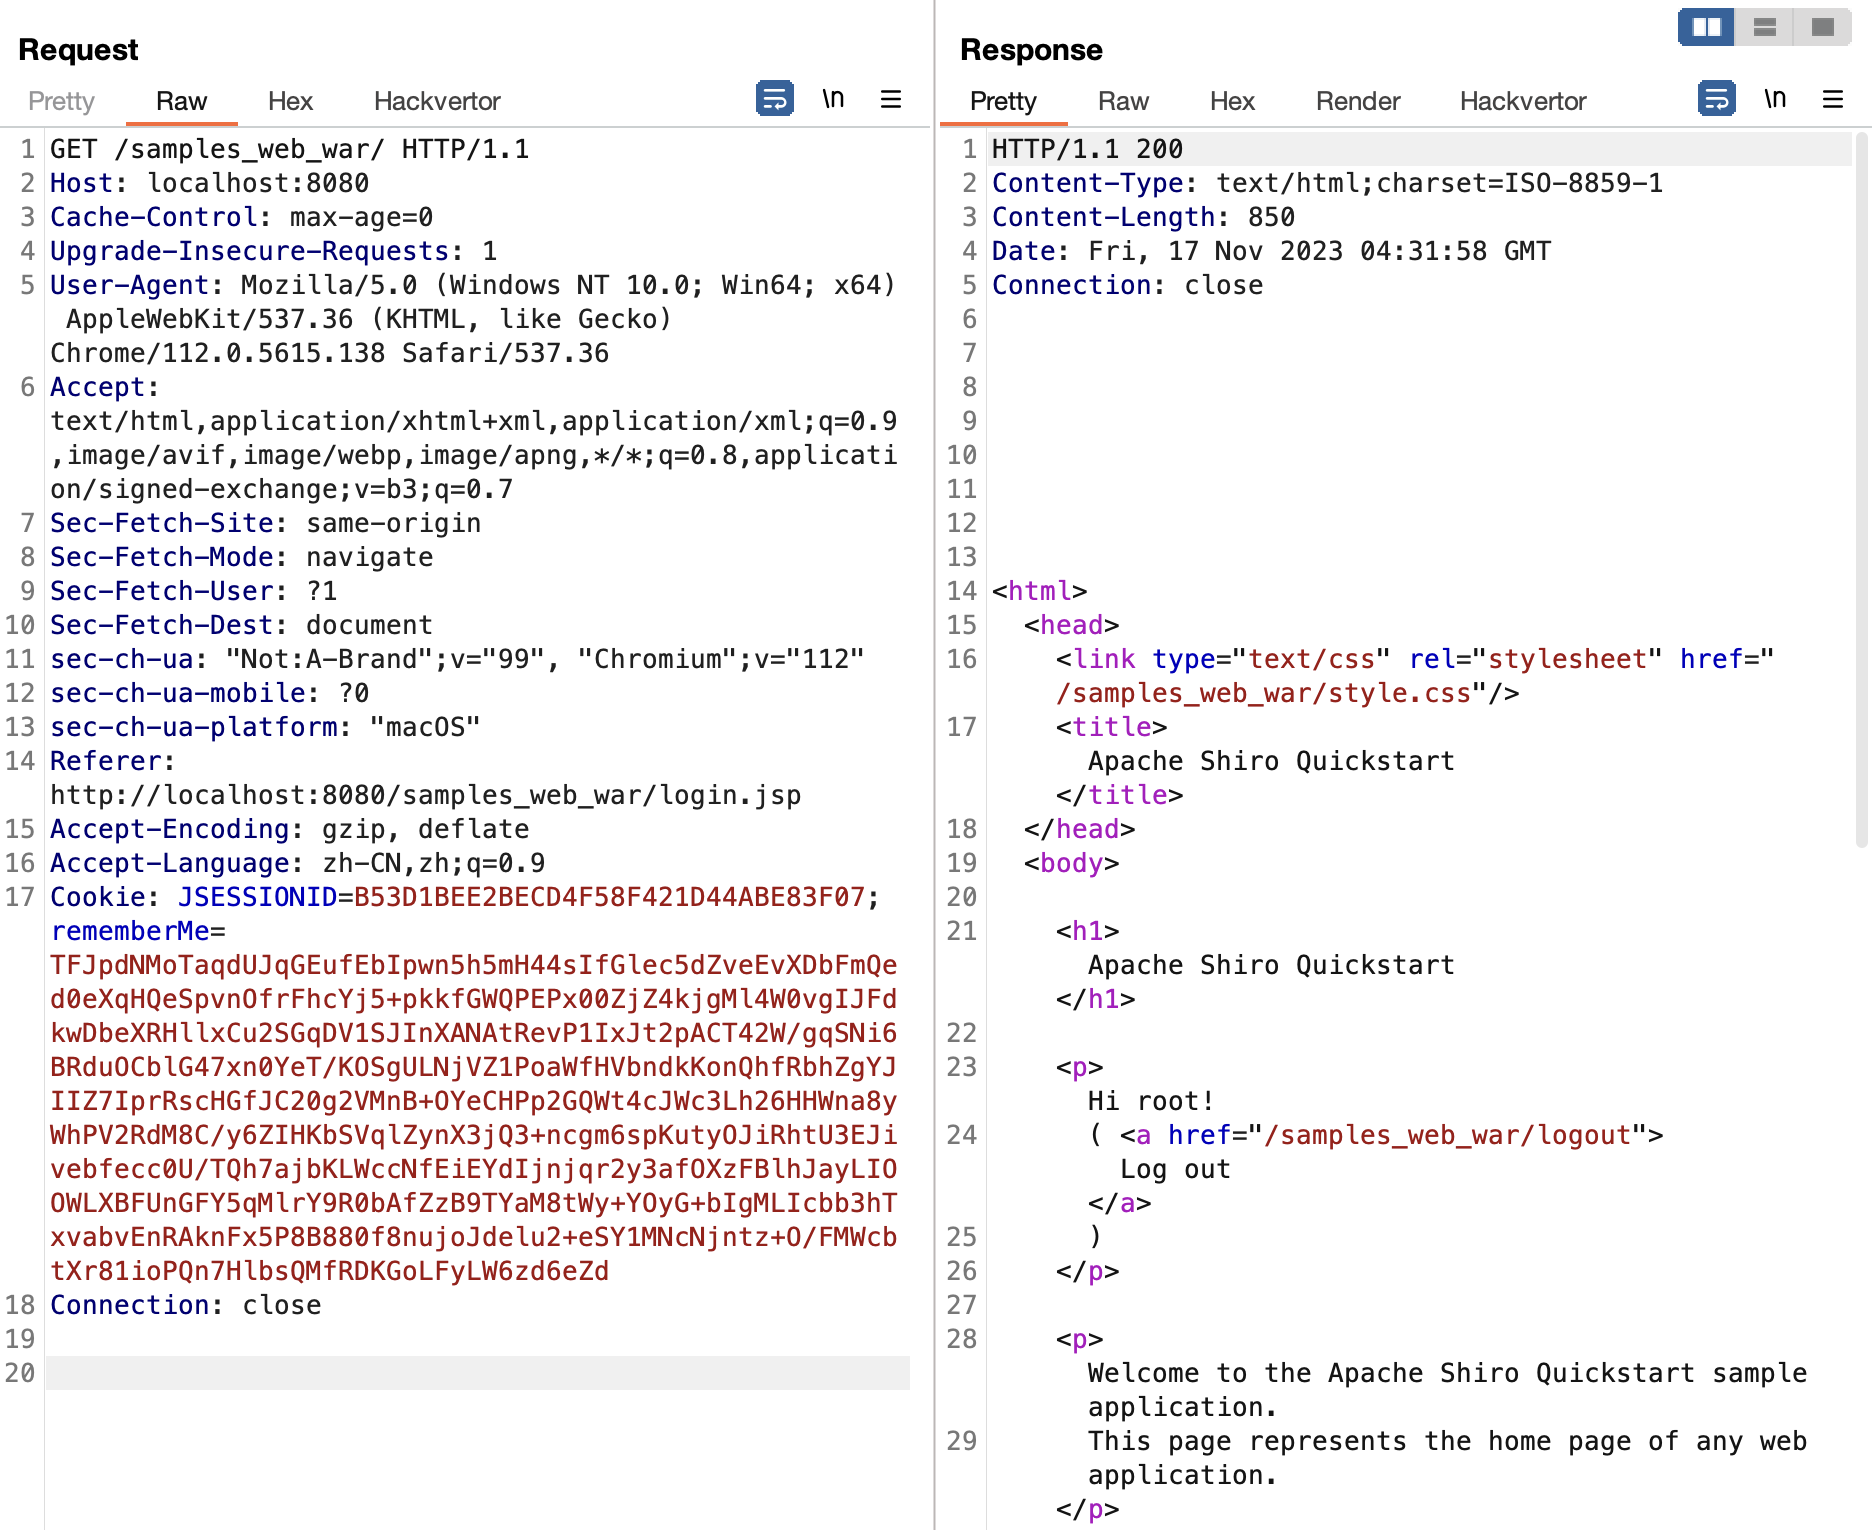The image size is (1872, 1530).
Task: Switch Response view to Hex tab
Action: click(x=1232, y=101)
